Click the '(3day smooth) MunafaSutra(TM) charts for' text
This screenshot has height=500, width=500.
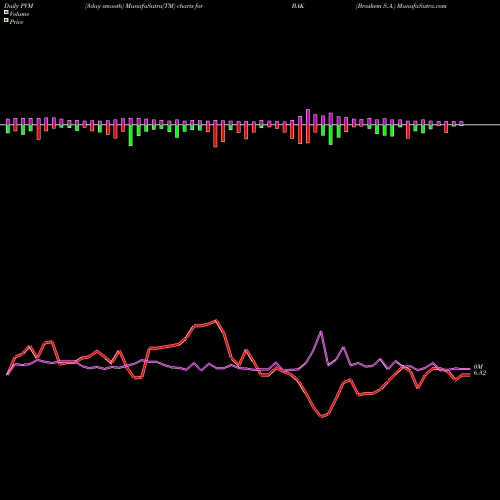pos(144,6)
